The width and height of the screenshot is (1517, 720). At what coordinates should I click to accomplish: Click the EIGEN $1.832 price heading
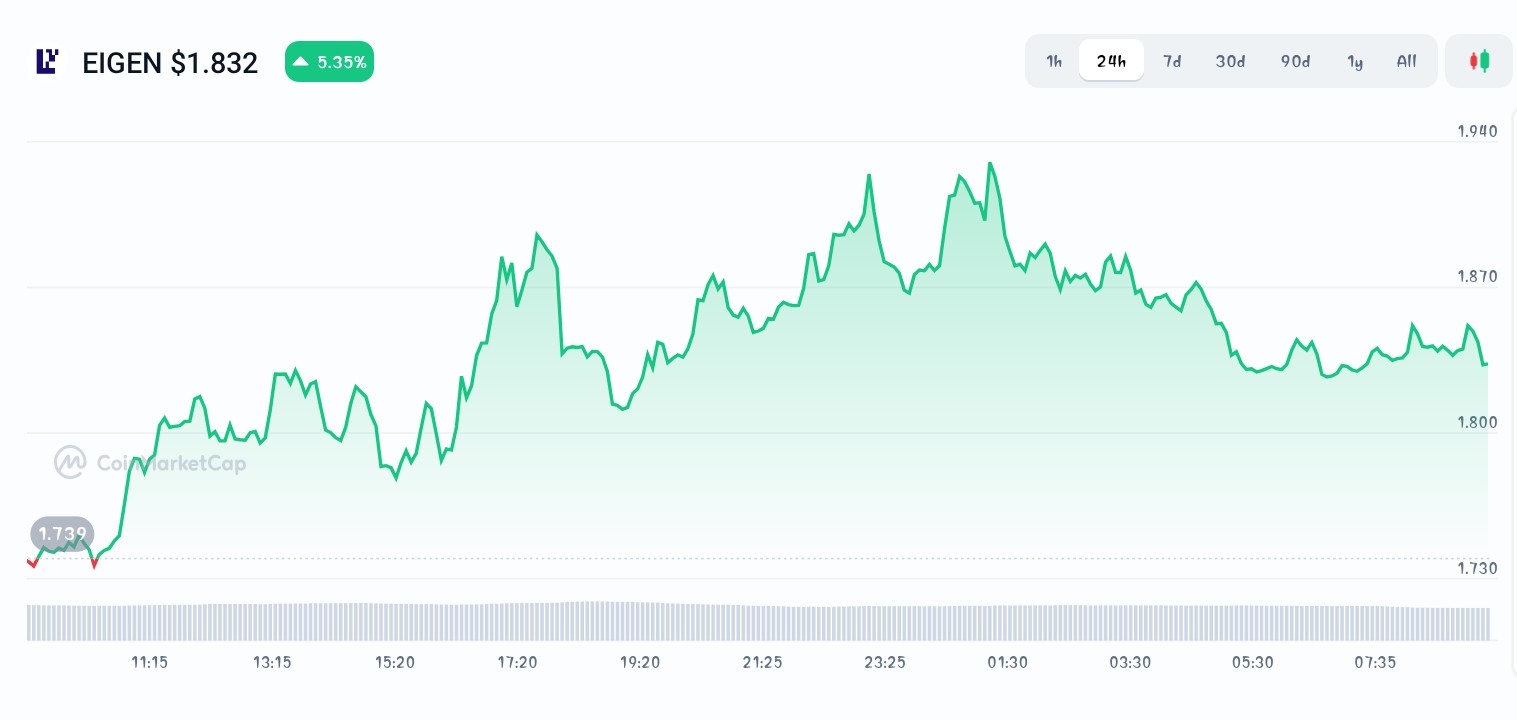coord(170,63)
